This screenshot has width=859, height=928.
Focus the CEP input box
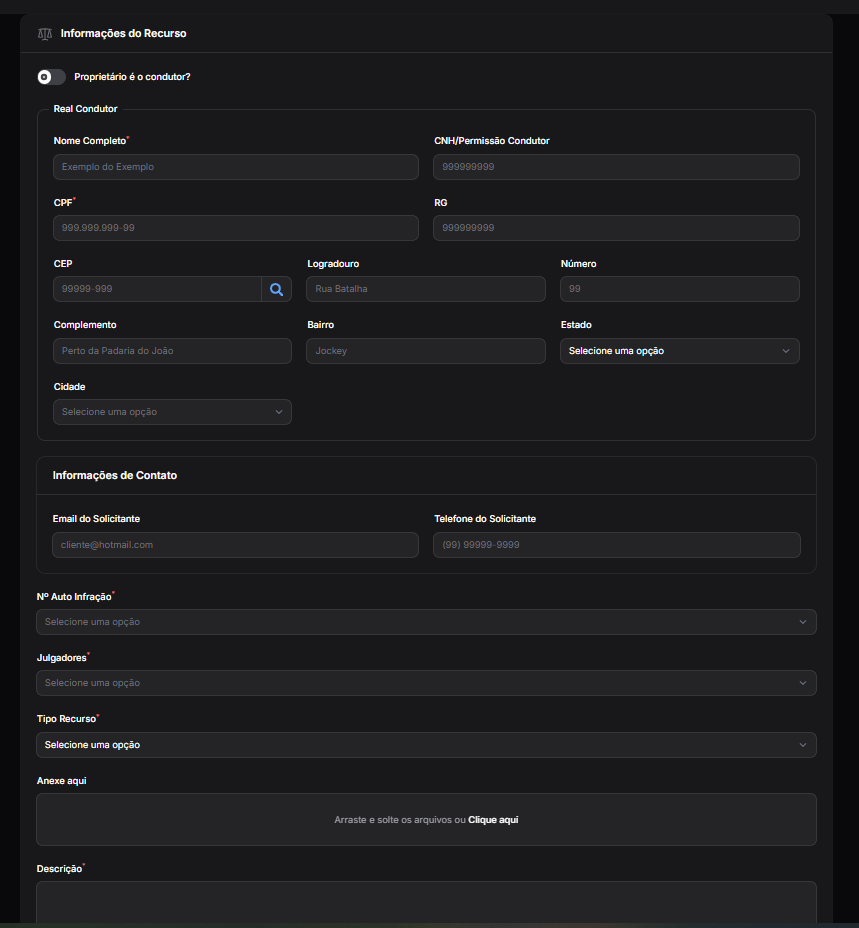click(157, 289)
